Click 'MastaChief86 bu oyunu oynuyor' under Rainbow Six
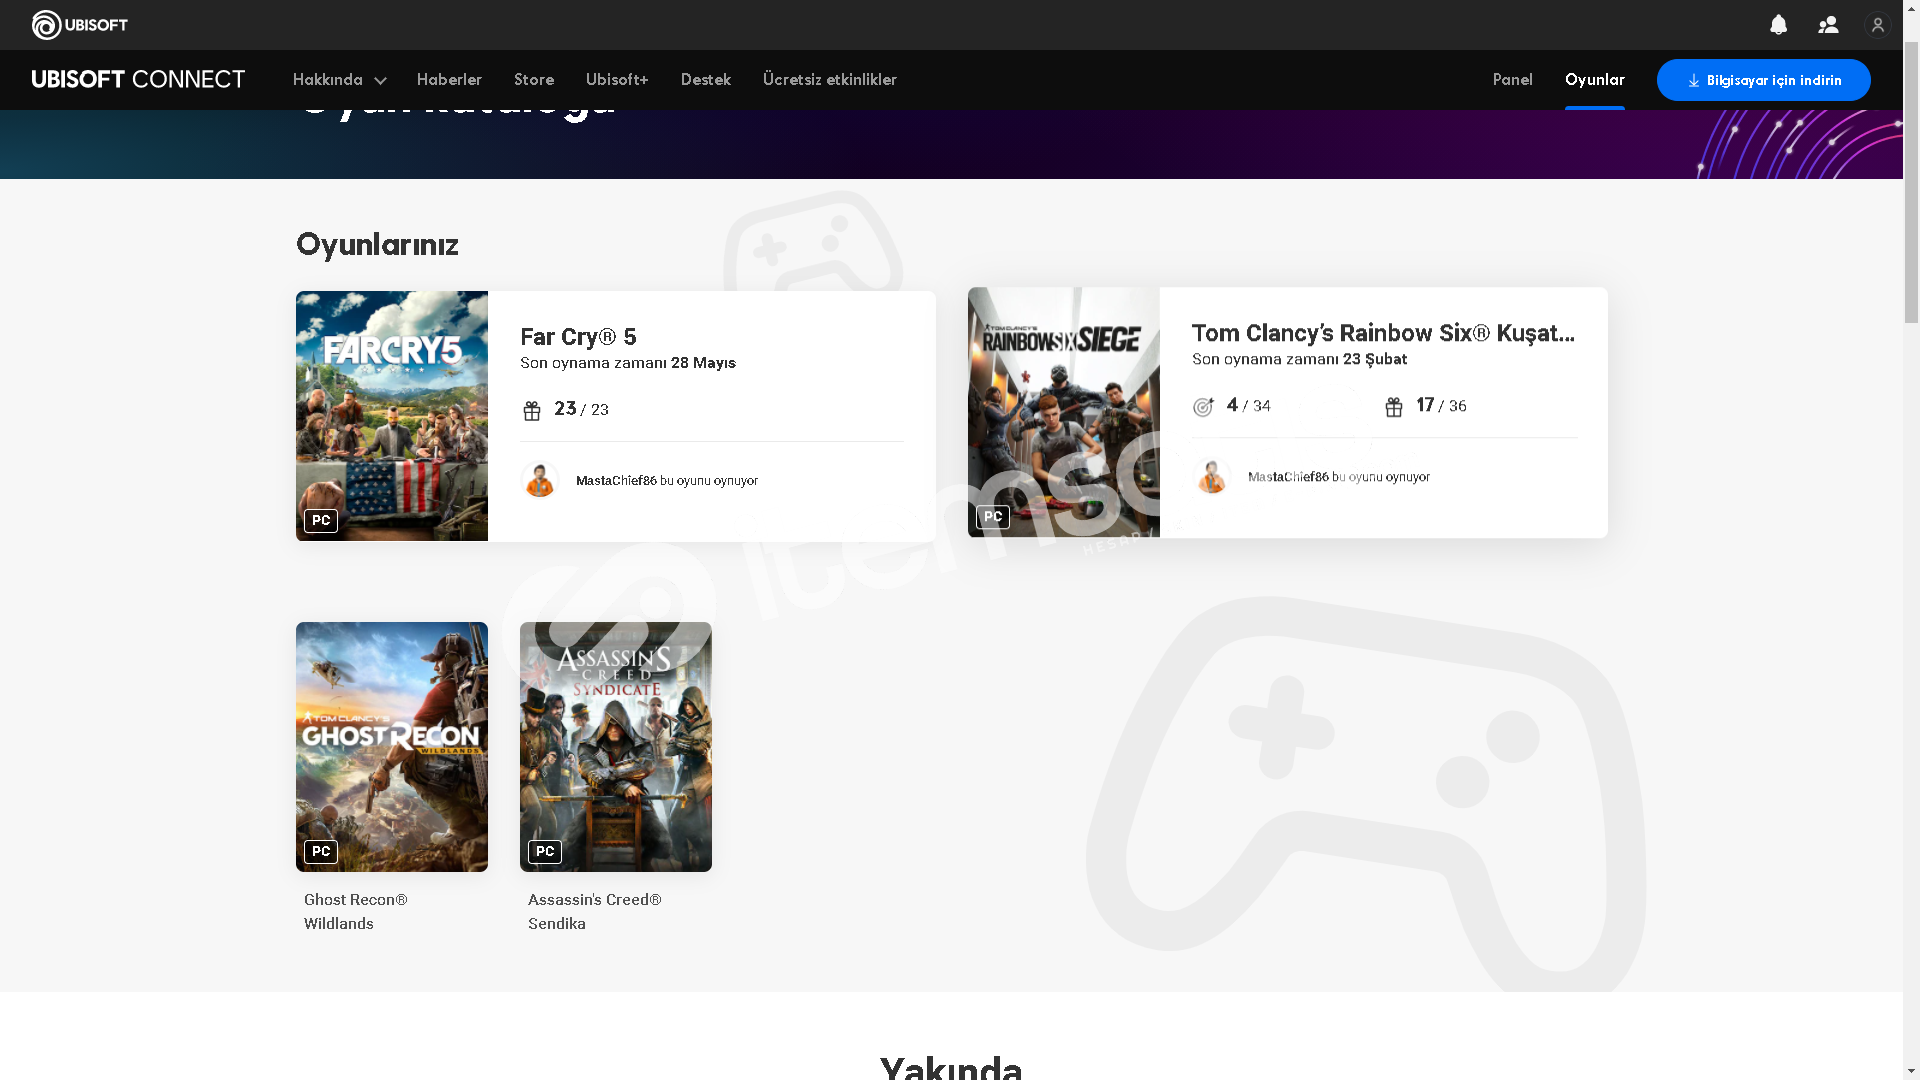Screen dimensions: 1920x1080 (1339, 477)
